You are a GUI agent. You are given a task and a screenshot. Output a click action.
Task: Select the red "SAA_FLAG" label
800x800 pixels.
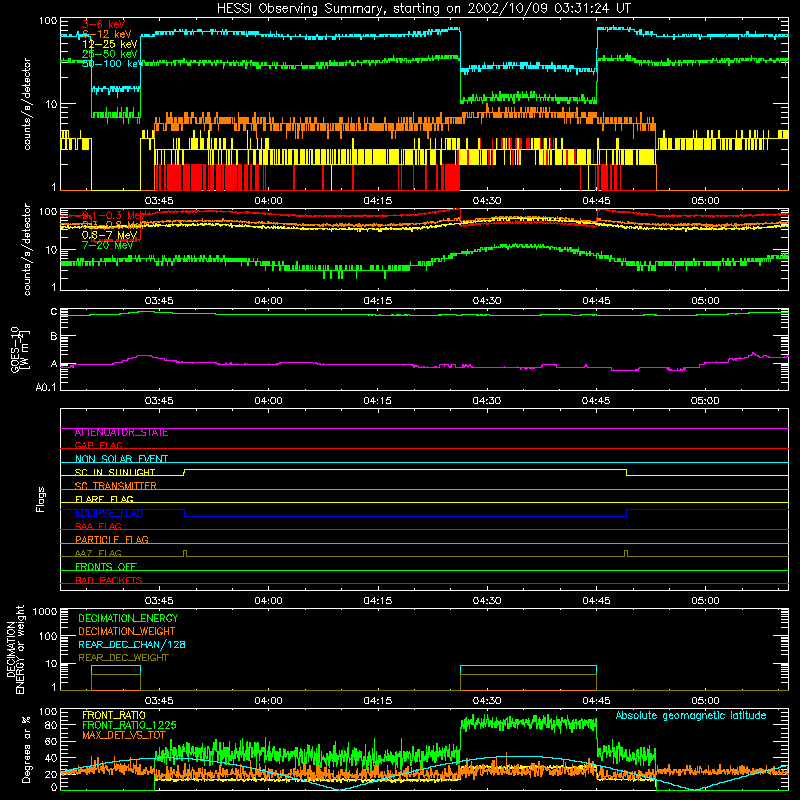[x=98, y=526]
